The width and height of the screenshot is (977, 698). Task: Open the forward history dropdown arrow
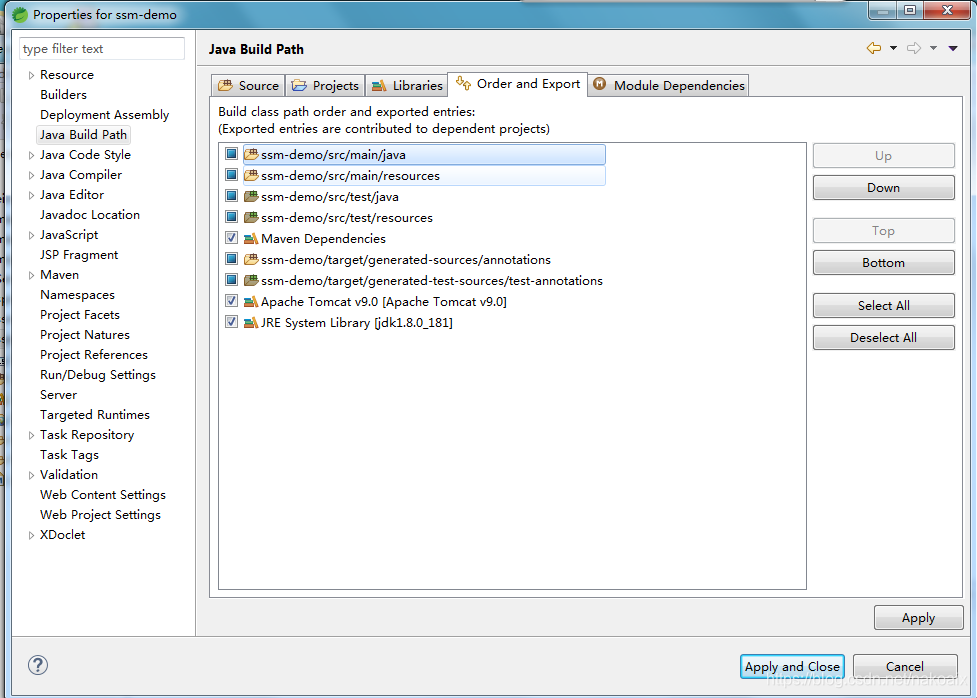[x=933, y=48]
